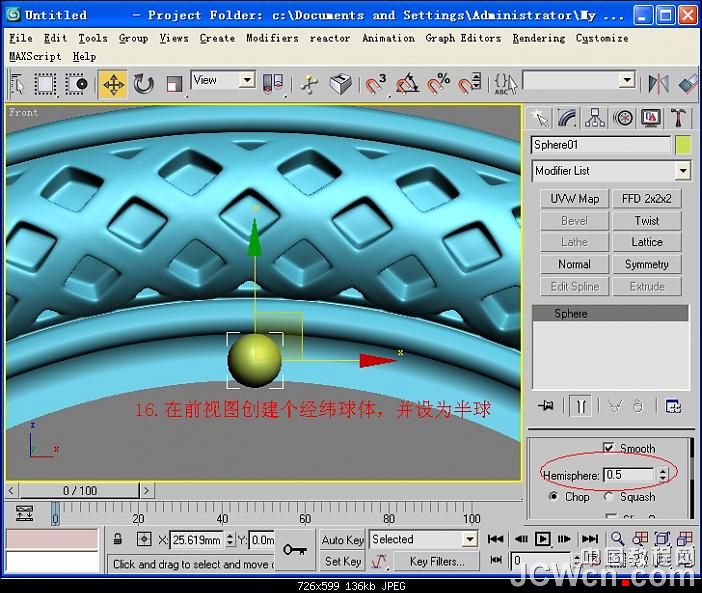This screenshot has width=702, height=593.
Task: Apply the FFD 2x2x2 modifier
Action: [647, 199]
